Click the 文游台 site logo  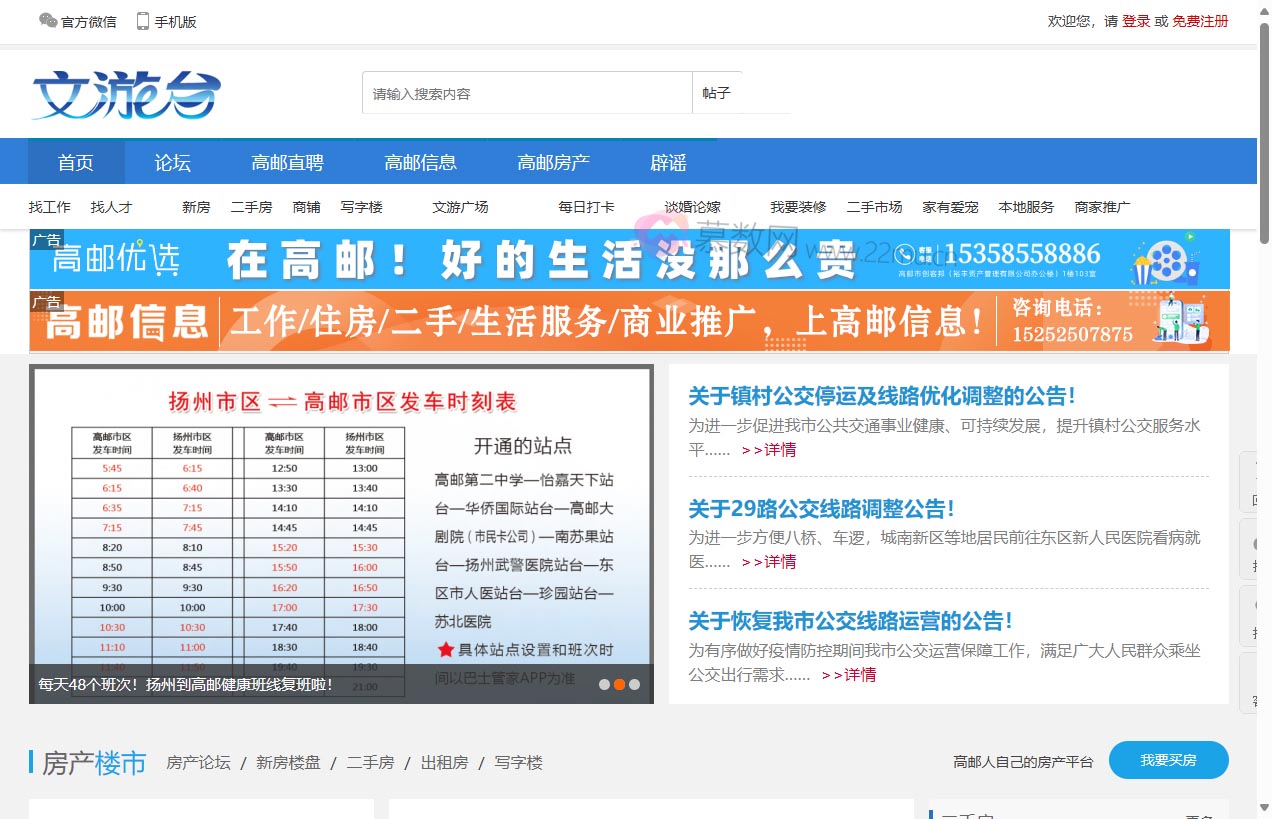coord(126,94)
